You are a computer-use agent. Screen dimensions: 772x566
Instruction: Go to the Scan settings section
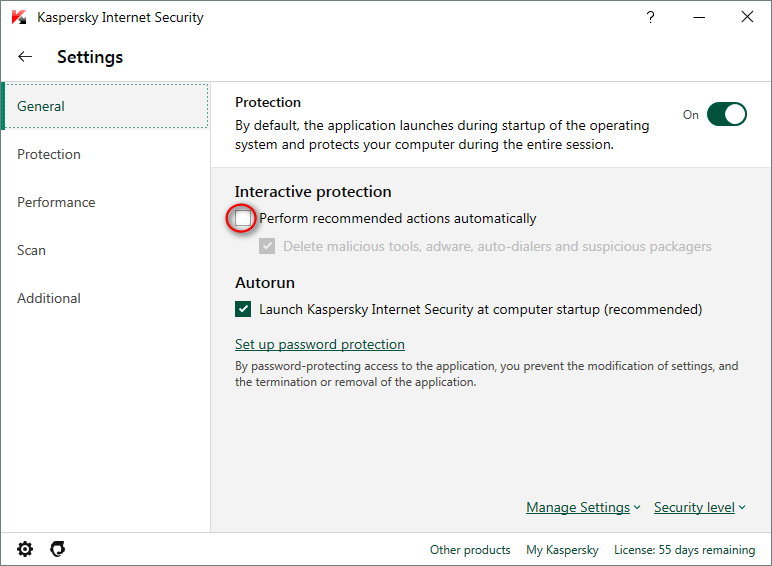pyautogui.click(x=31, y=250)
